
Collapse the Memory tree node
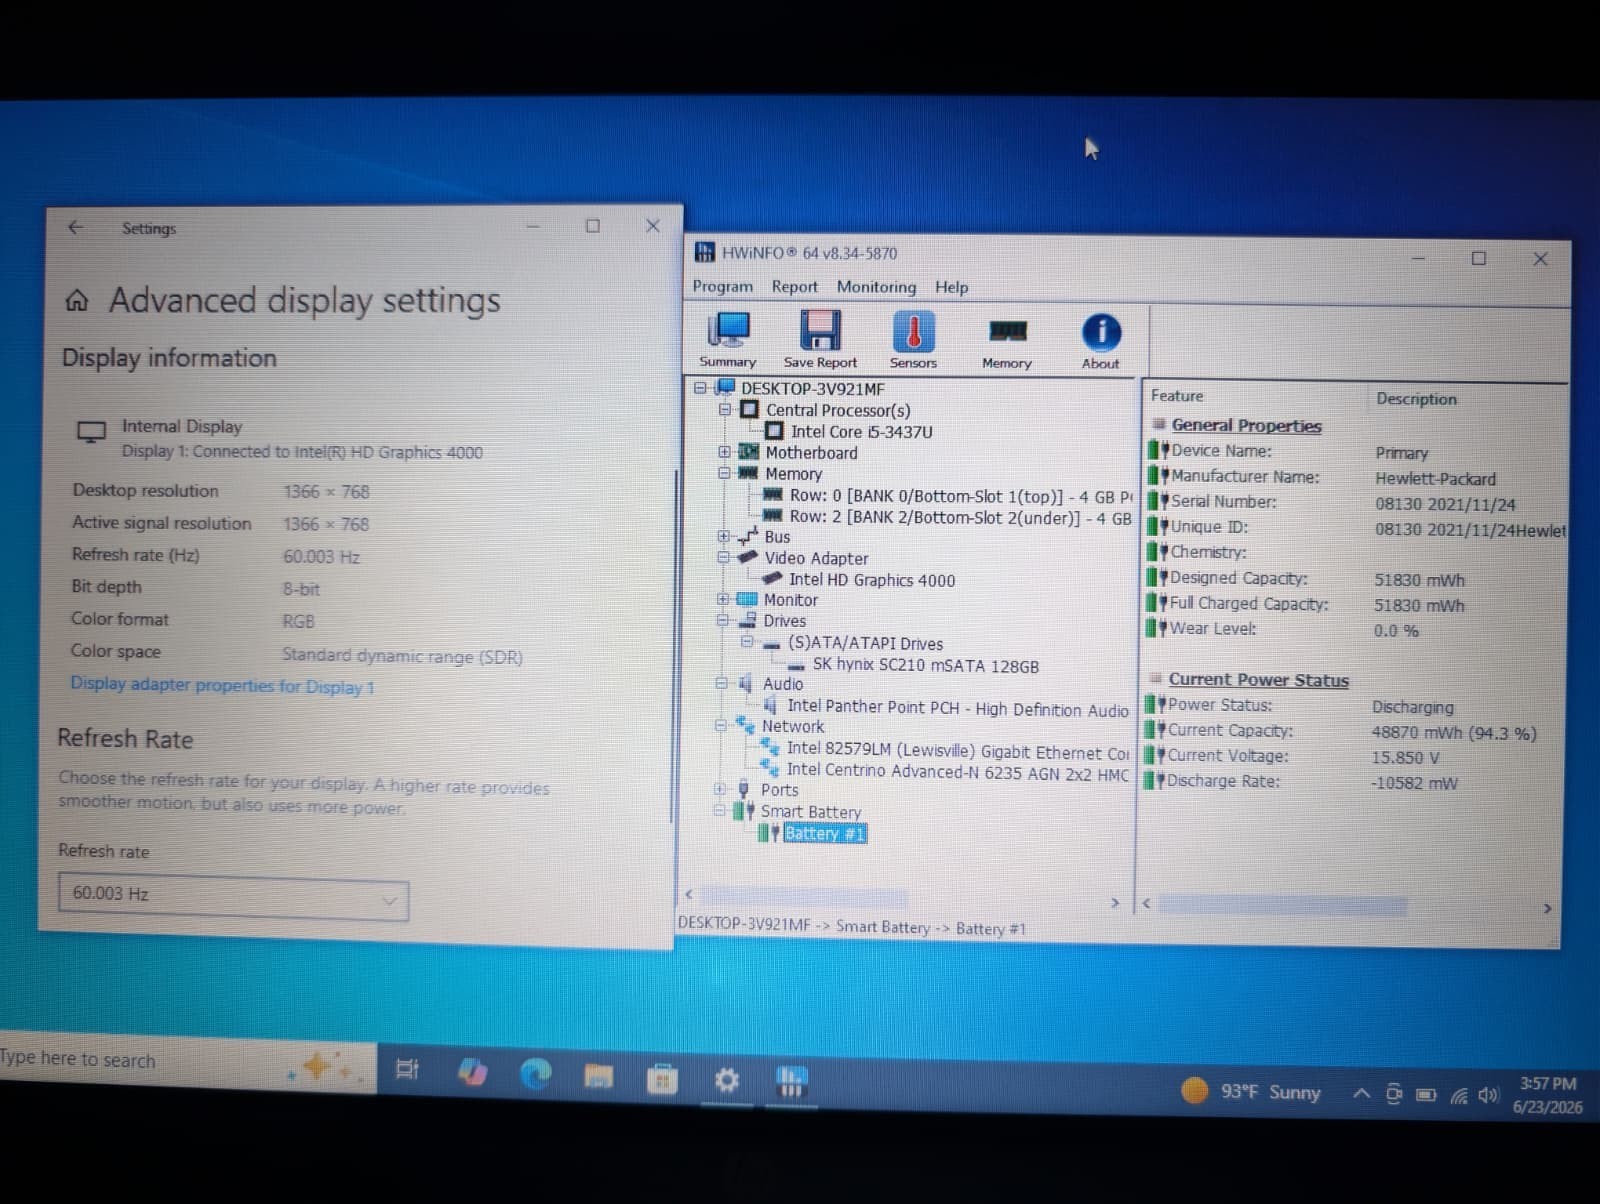pyautogui.click(x=724, y=473)
